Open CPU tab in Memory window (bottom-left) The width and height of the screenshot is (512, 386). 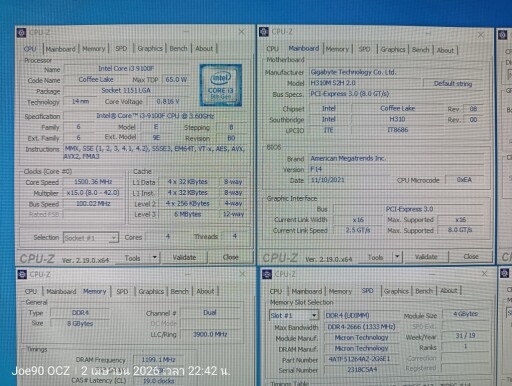31,291
